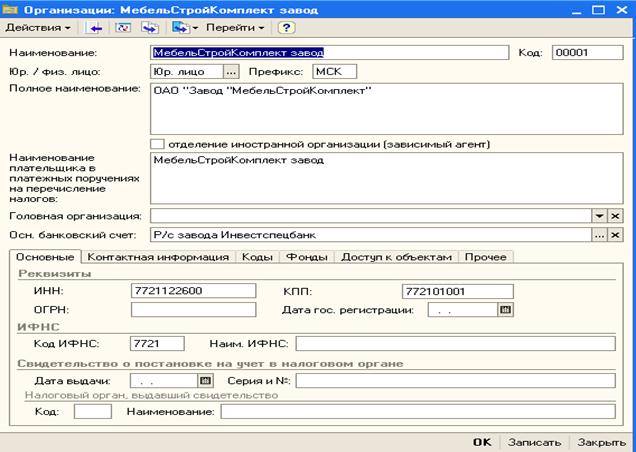Screen dimensions: 636x452
Task: Clear the Осн. банковский счет field
Action: click(615, 235)
